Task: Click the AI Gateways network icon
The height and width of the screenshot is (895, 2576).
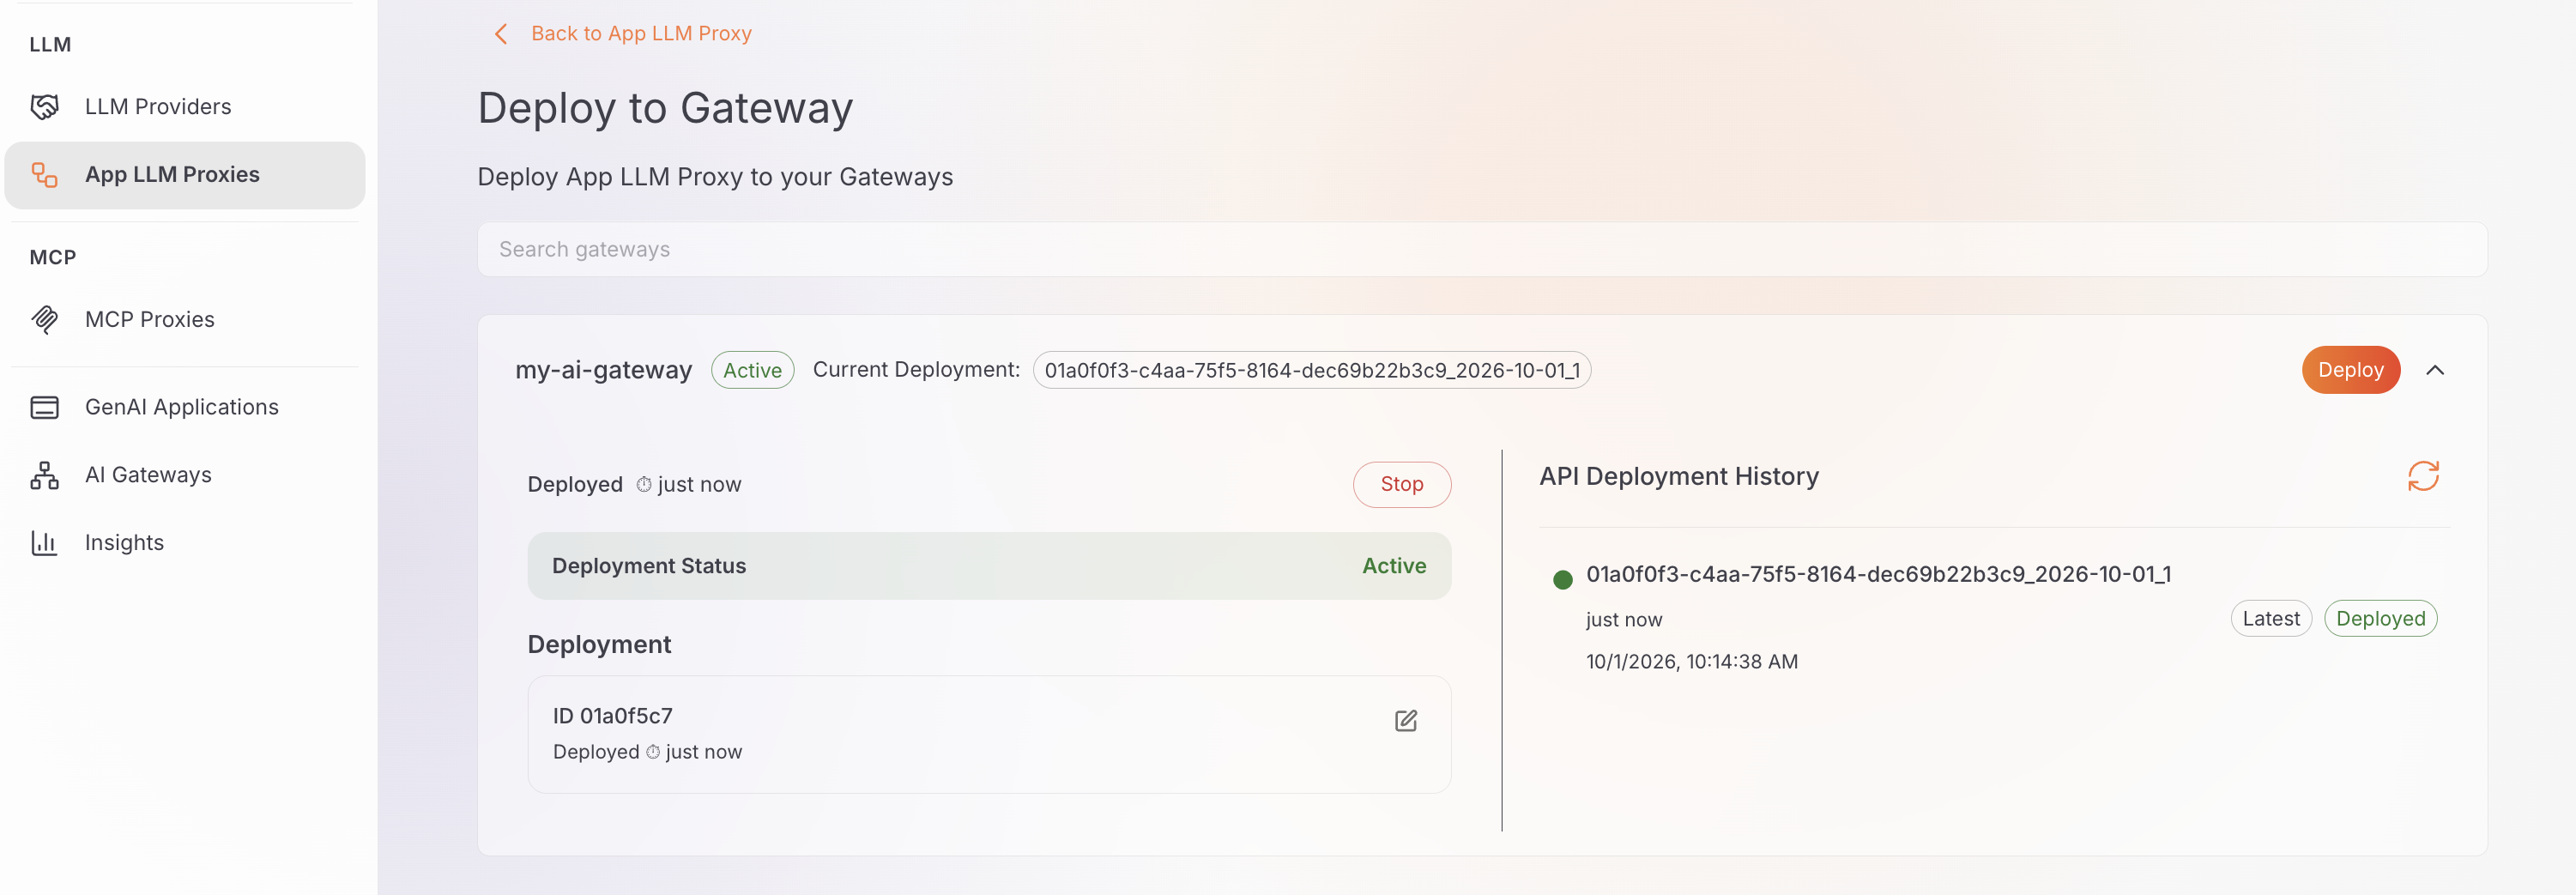Action: [x=44, y=475]
